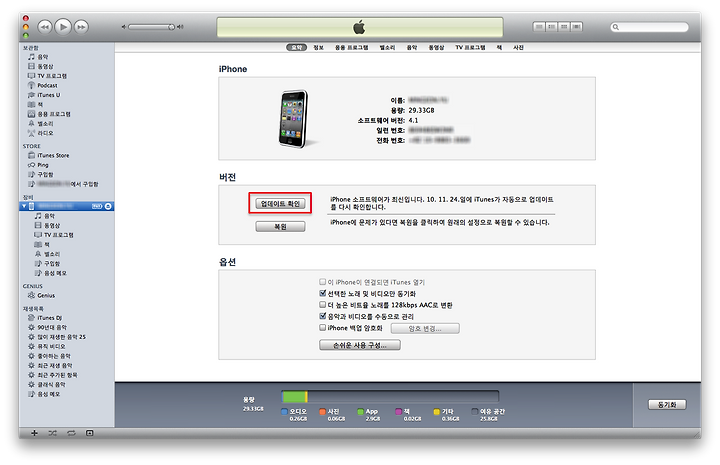Select 음성 메모 under the iPhone device
This screenshot has width=720, height=465.
(x=51, y=273)
